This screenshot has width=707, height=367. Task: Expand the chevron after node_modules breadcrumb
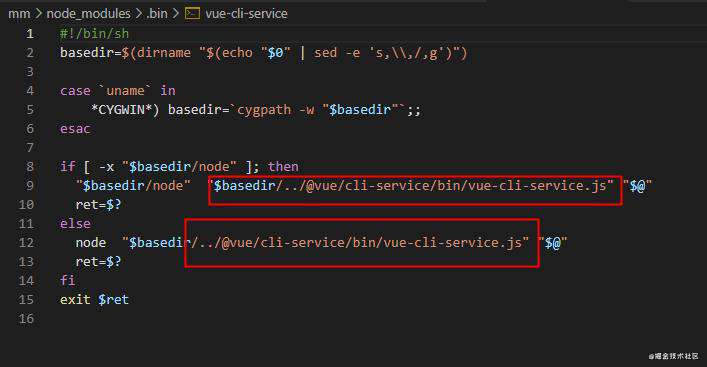click(138, 14)
